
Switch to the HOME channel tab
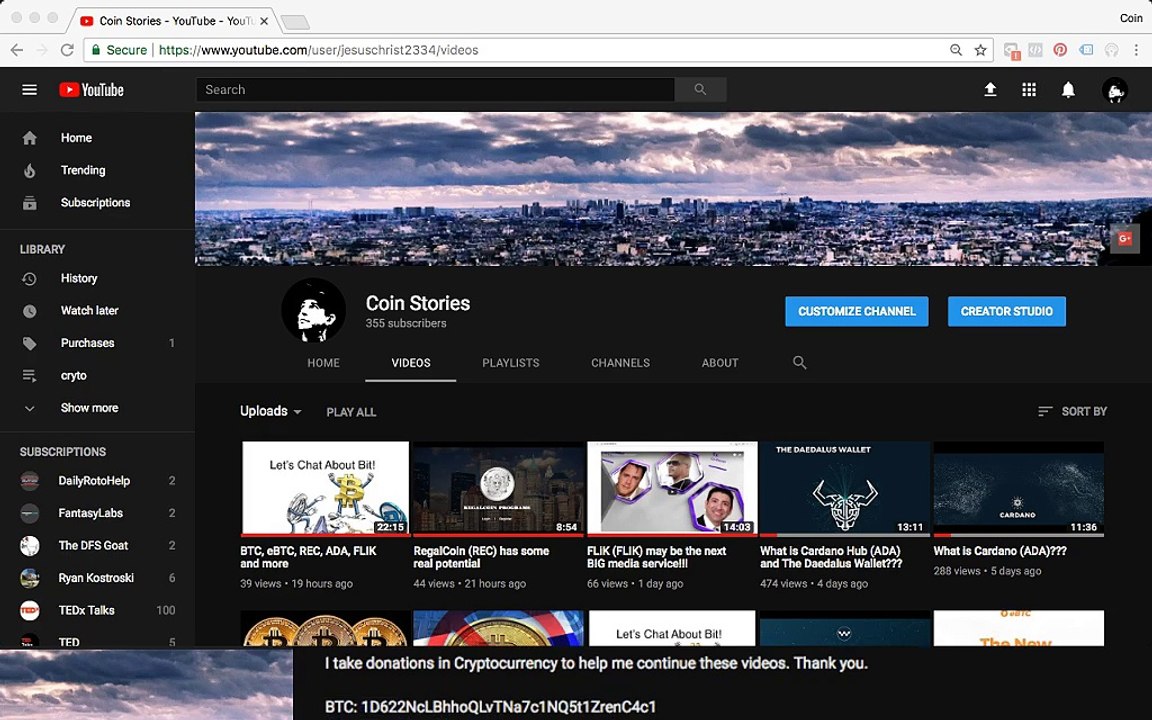coord(323,363)
